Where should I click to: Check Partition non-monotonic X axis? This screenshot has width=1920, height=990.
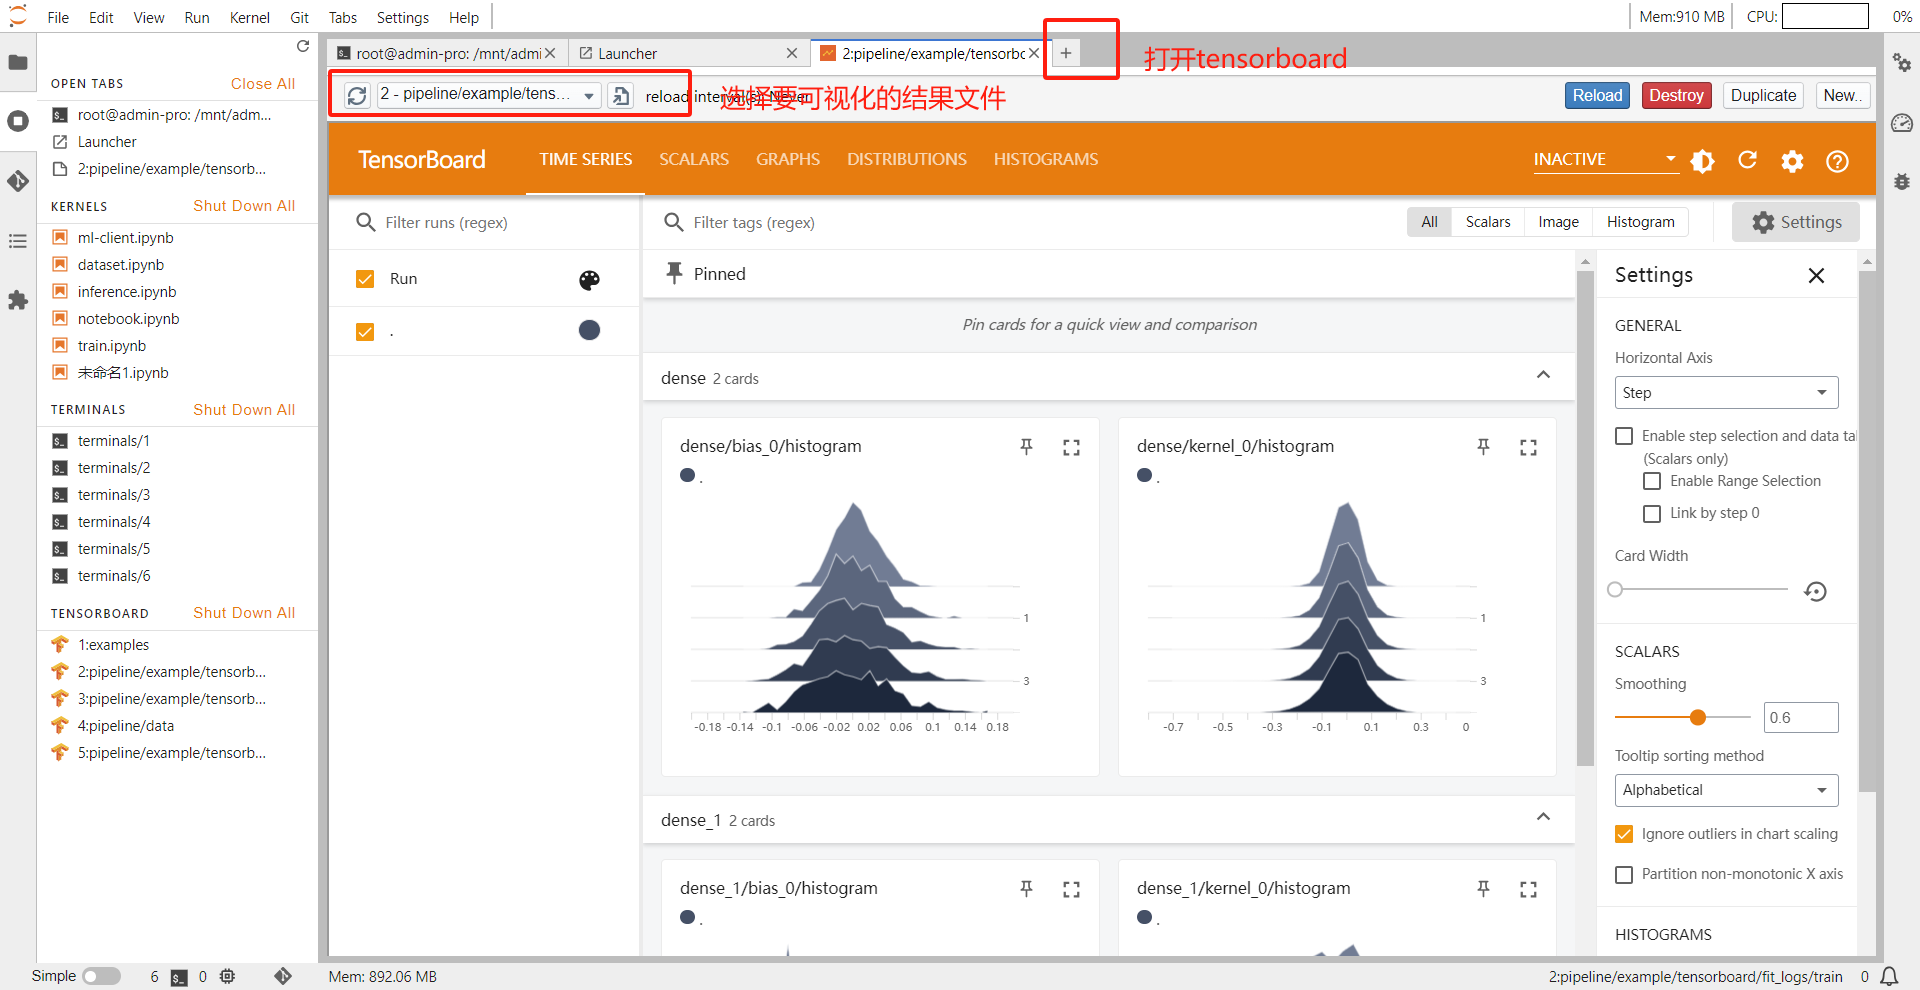click(1624, 874)
